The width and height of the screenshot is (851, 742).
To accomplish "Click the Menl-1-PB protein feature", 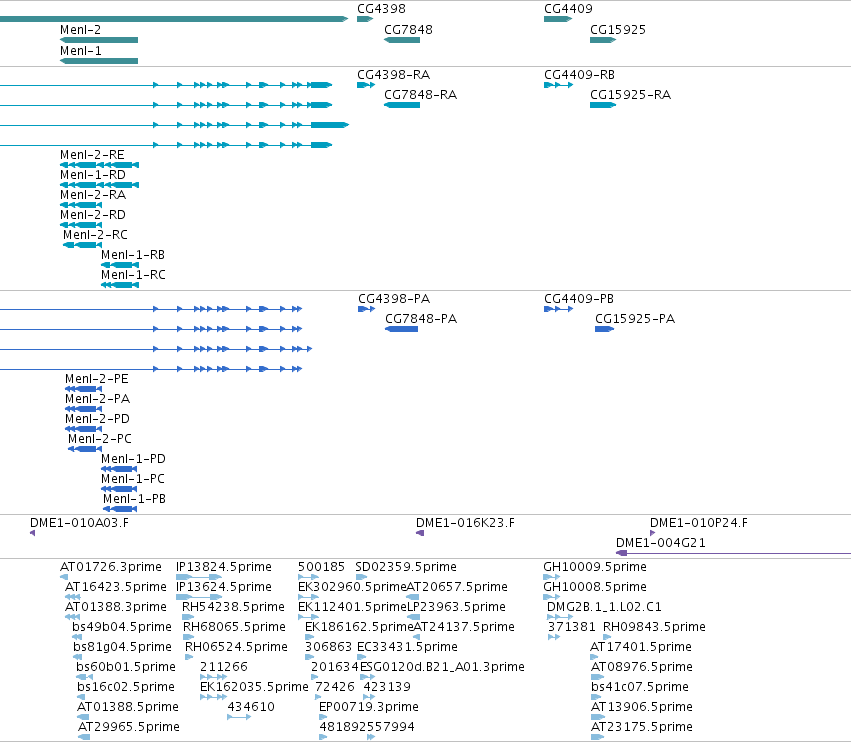I will point(120,509).
